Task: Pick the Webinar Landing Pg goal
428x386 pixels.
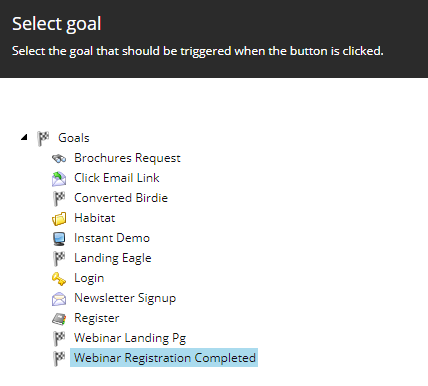Action: (130, 338)
